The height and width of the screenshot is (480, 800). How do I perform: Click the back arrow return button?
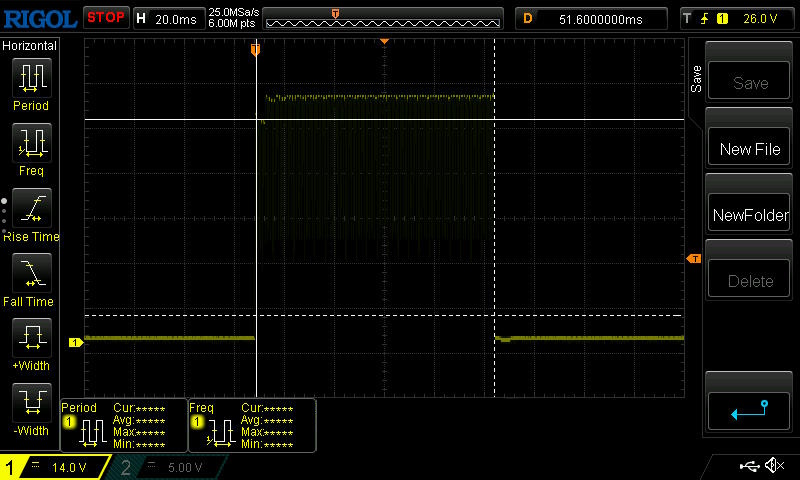[x=749, y=409]
